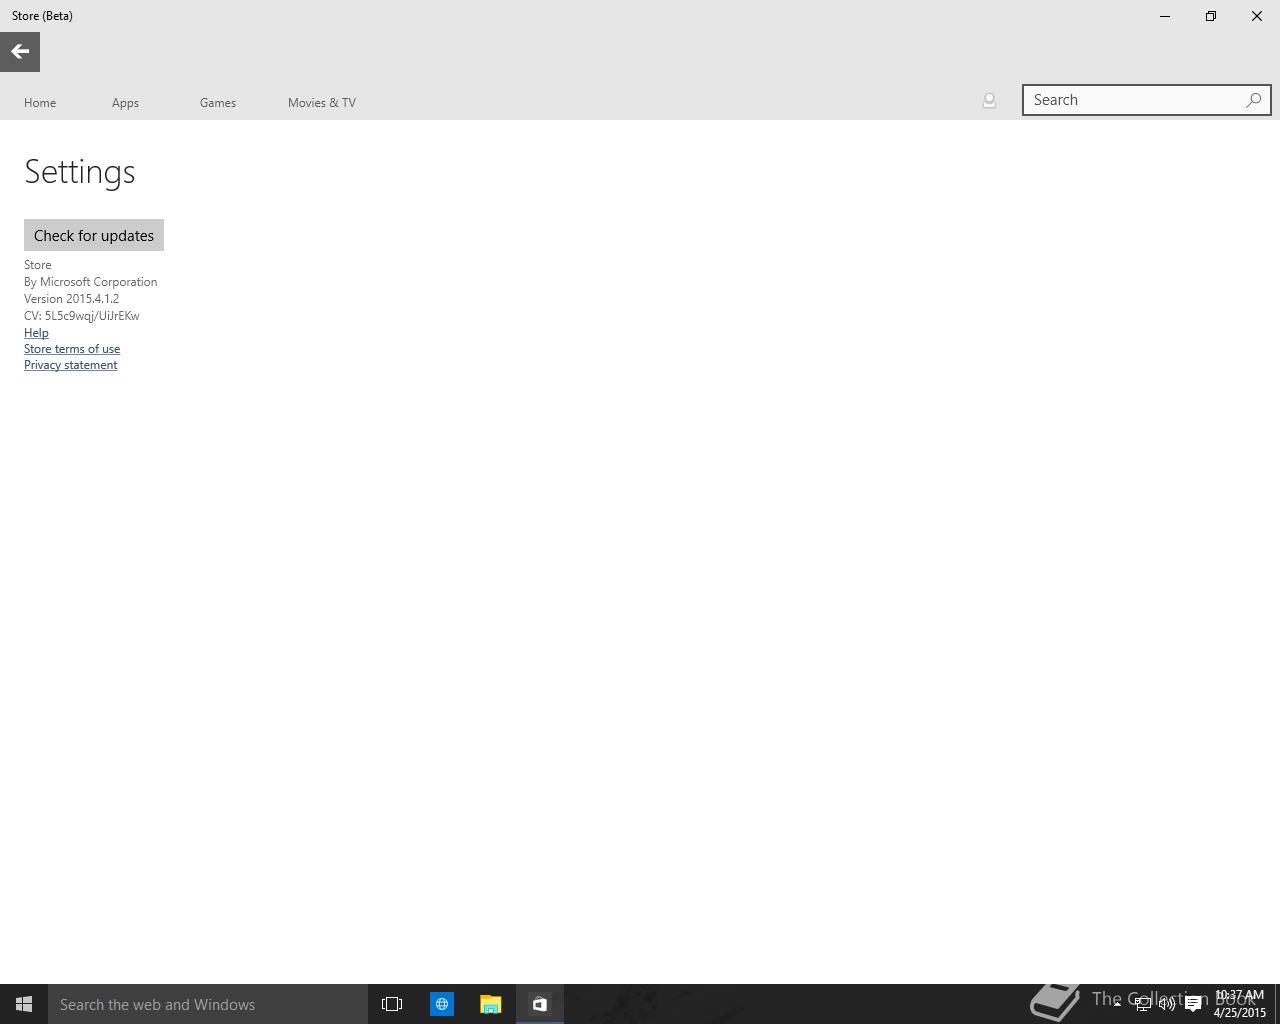Click the CV: 5L5c9wqj/UiJrEKw text
The image size is (1280, 1024).
(x=82, y=316)
